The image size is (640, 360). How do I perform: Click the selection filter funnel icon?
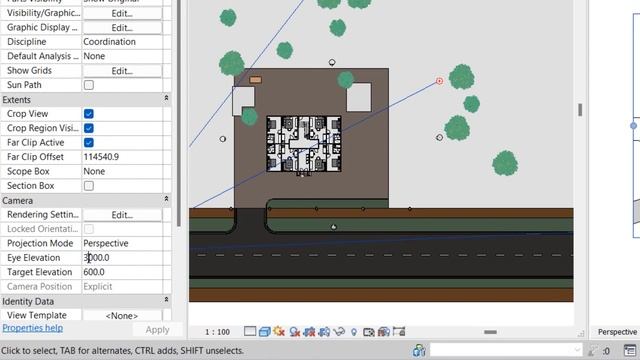click(x=593, y=351)
